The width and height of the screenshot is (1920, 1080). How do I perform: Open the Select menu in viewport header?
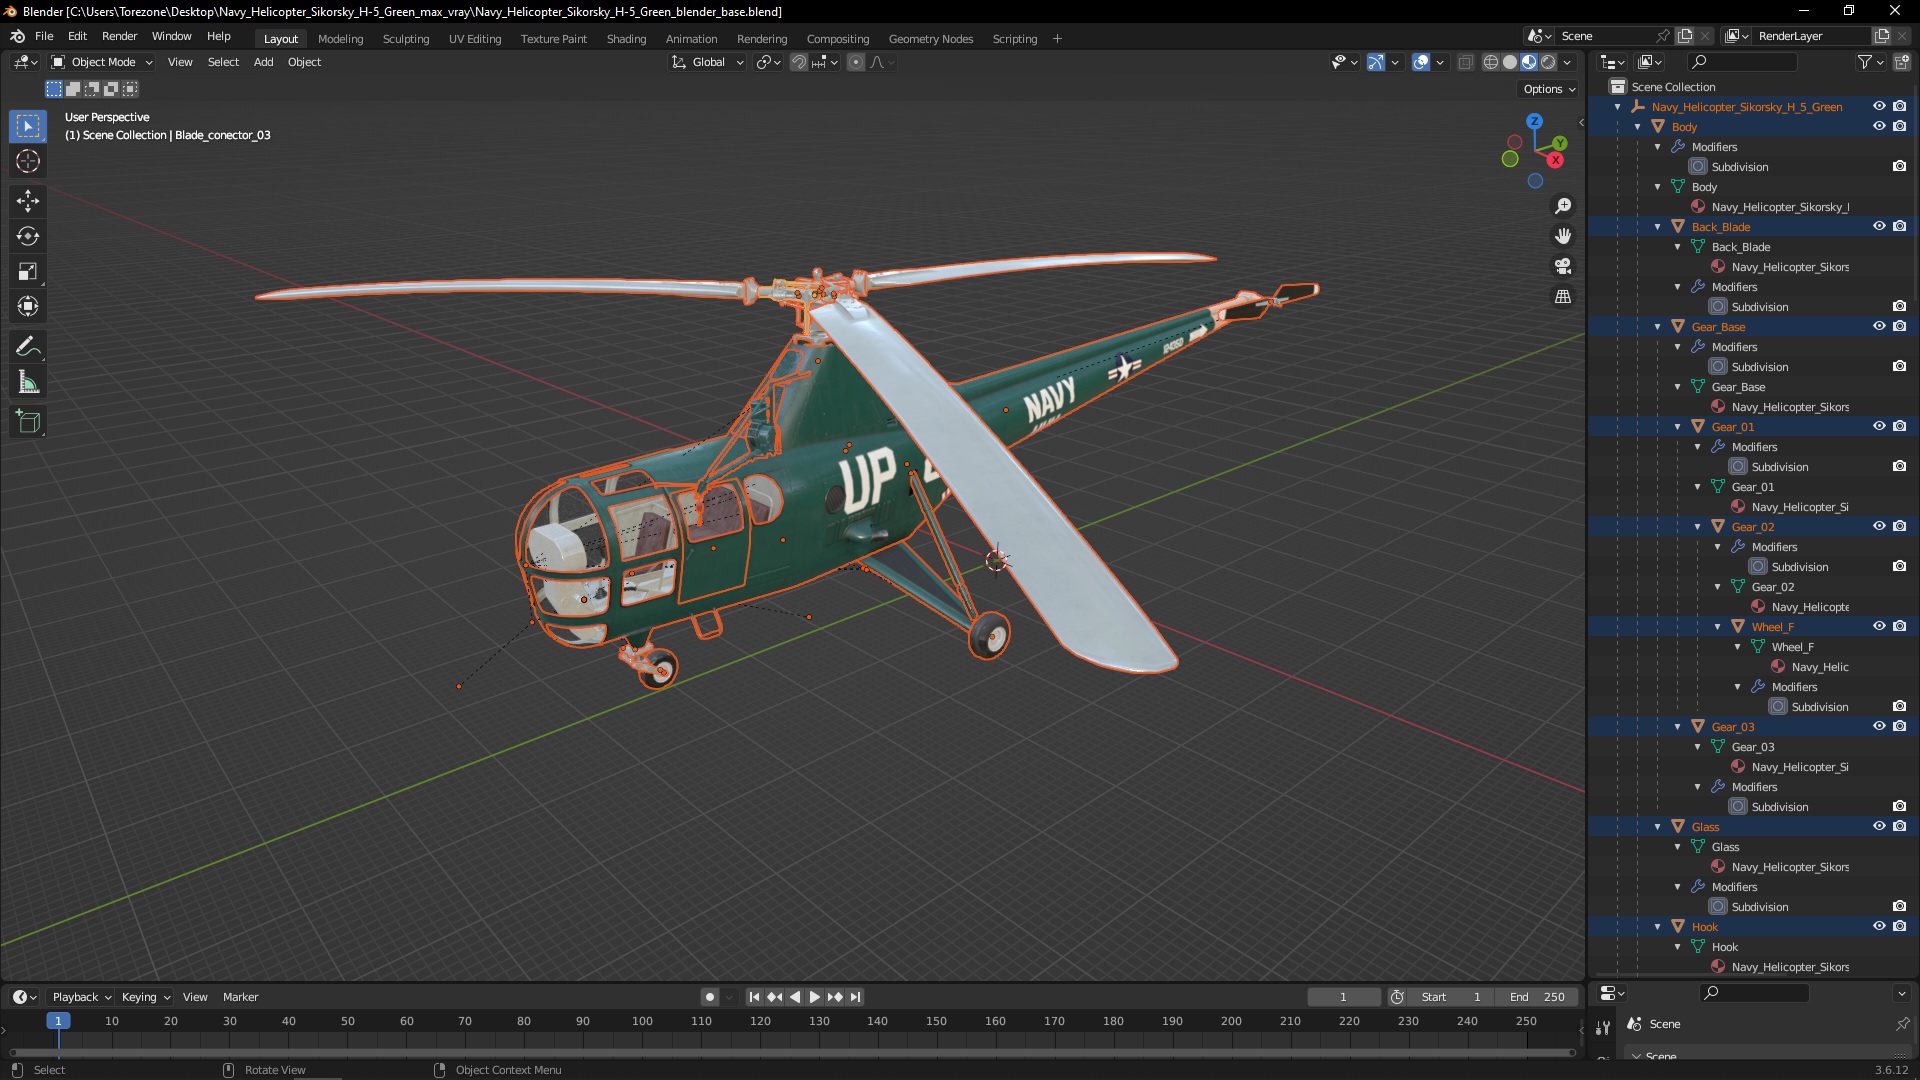point(223,62)
